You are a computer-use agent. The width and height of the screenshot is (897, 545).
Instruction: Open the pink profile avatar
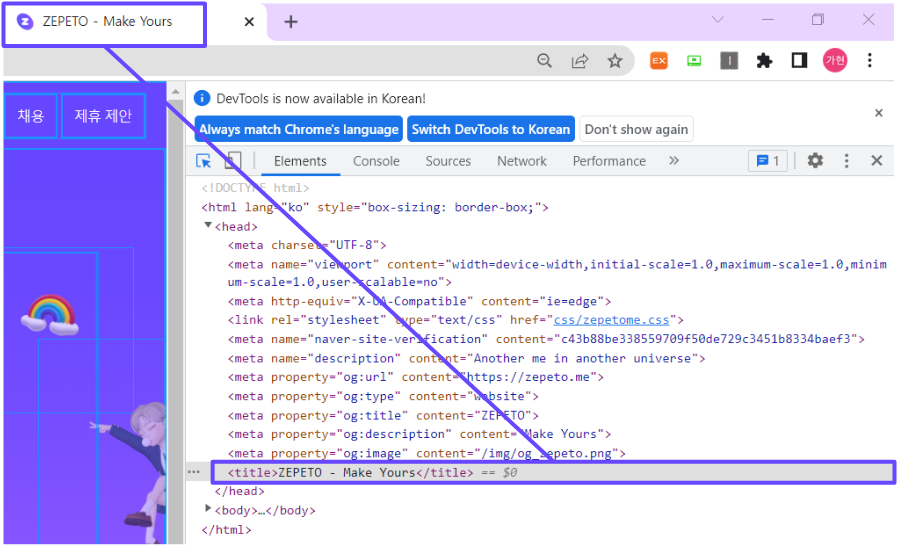[835, 60]
